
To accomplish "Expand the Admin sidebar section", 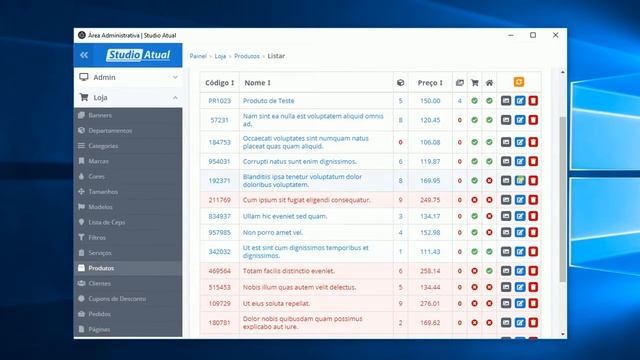I will 128,77.
